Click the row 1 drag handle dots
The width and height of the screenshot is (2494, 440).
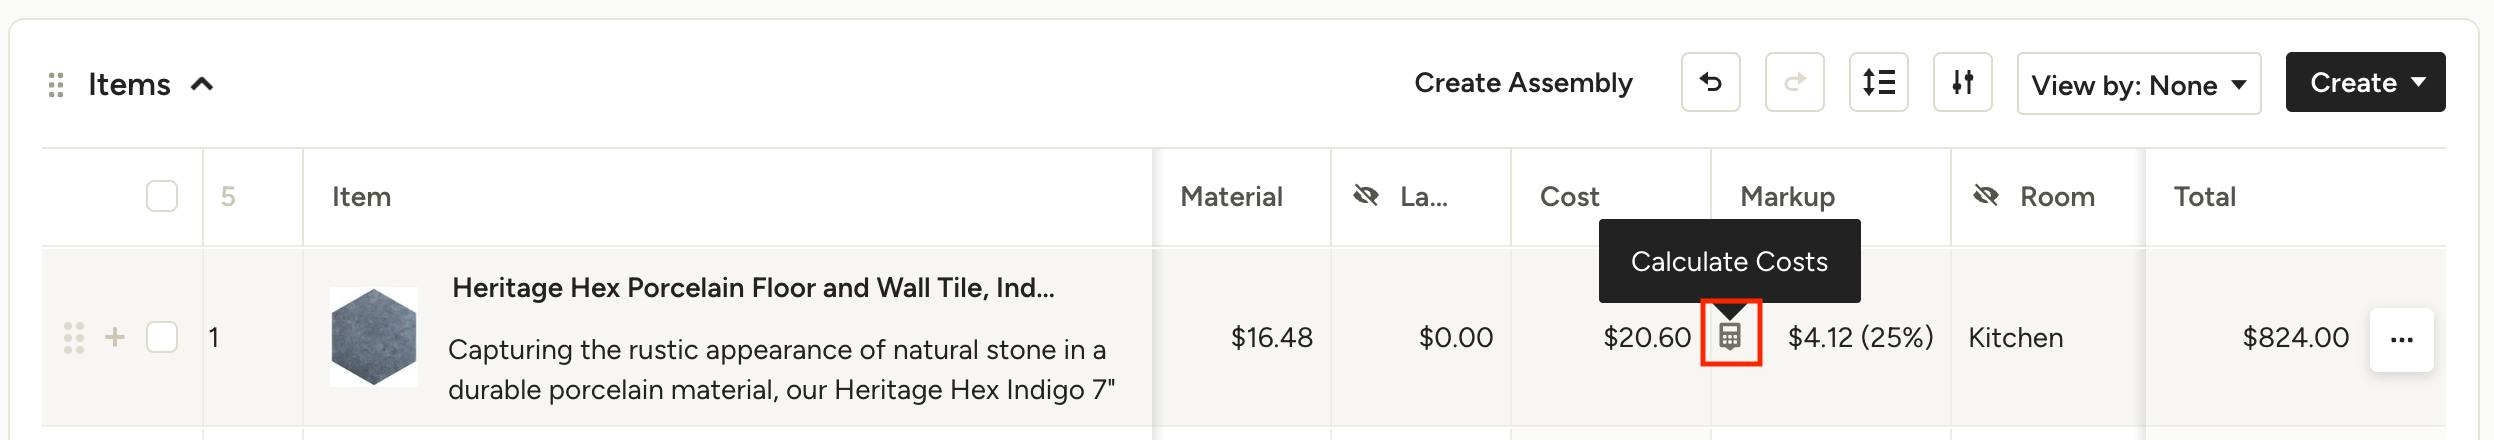(74, 338)
